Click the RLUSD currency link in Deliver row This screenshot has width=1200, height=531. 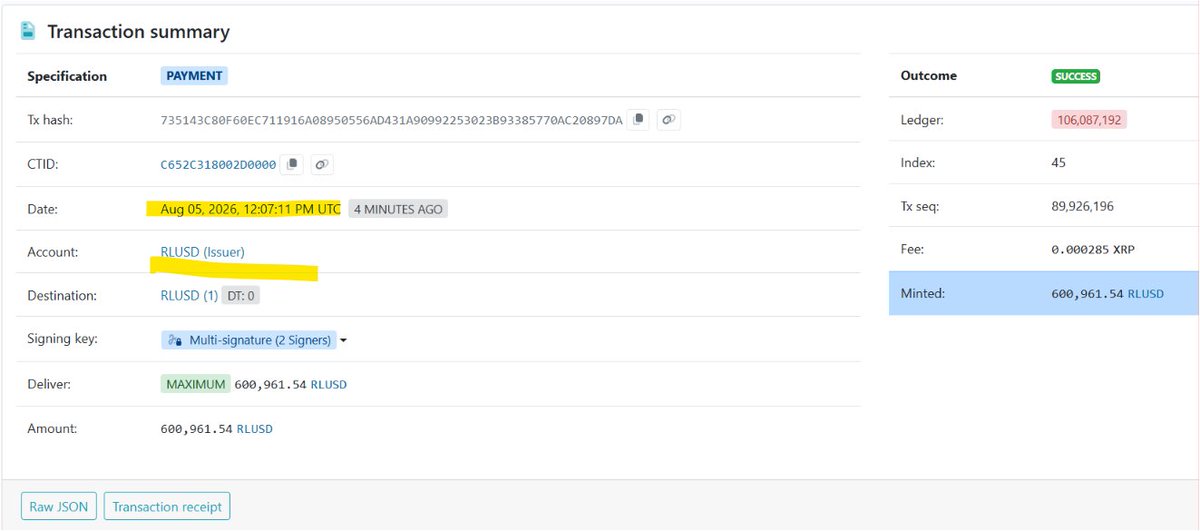pyautogui.click(x=329, y=384)
